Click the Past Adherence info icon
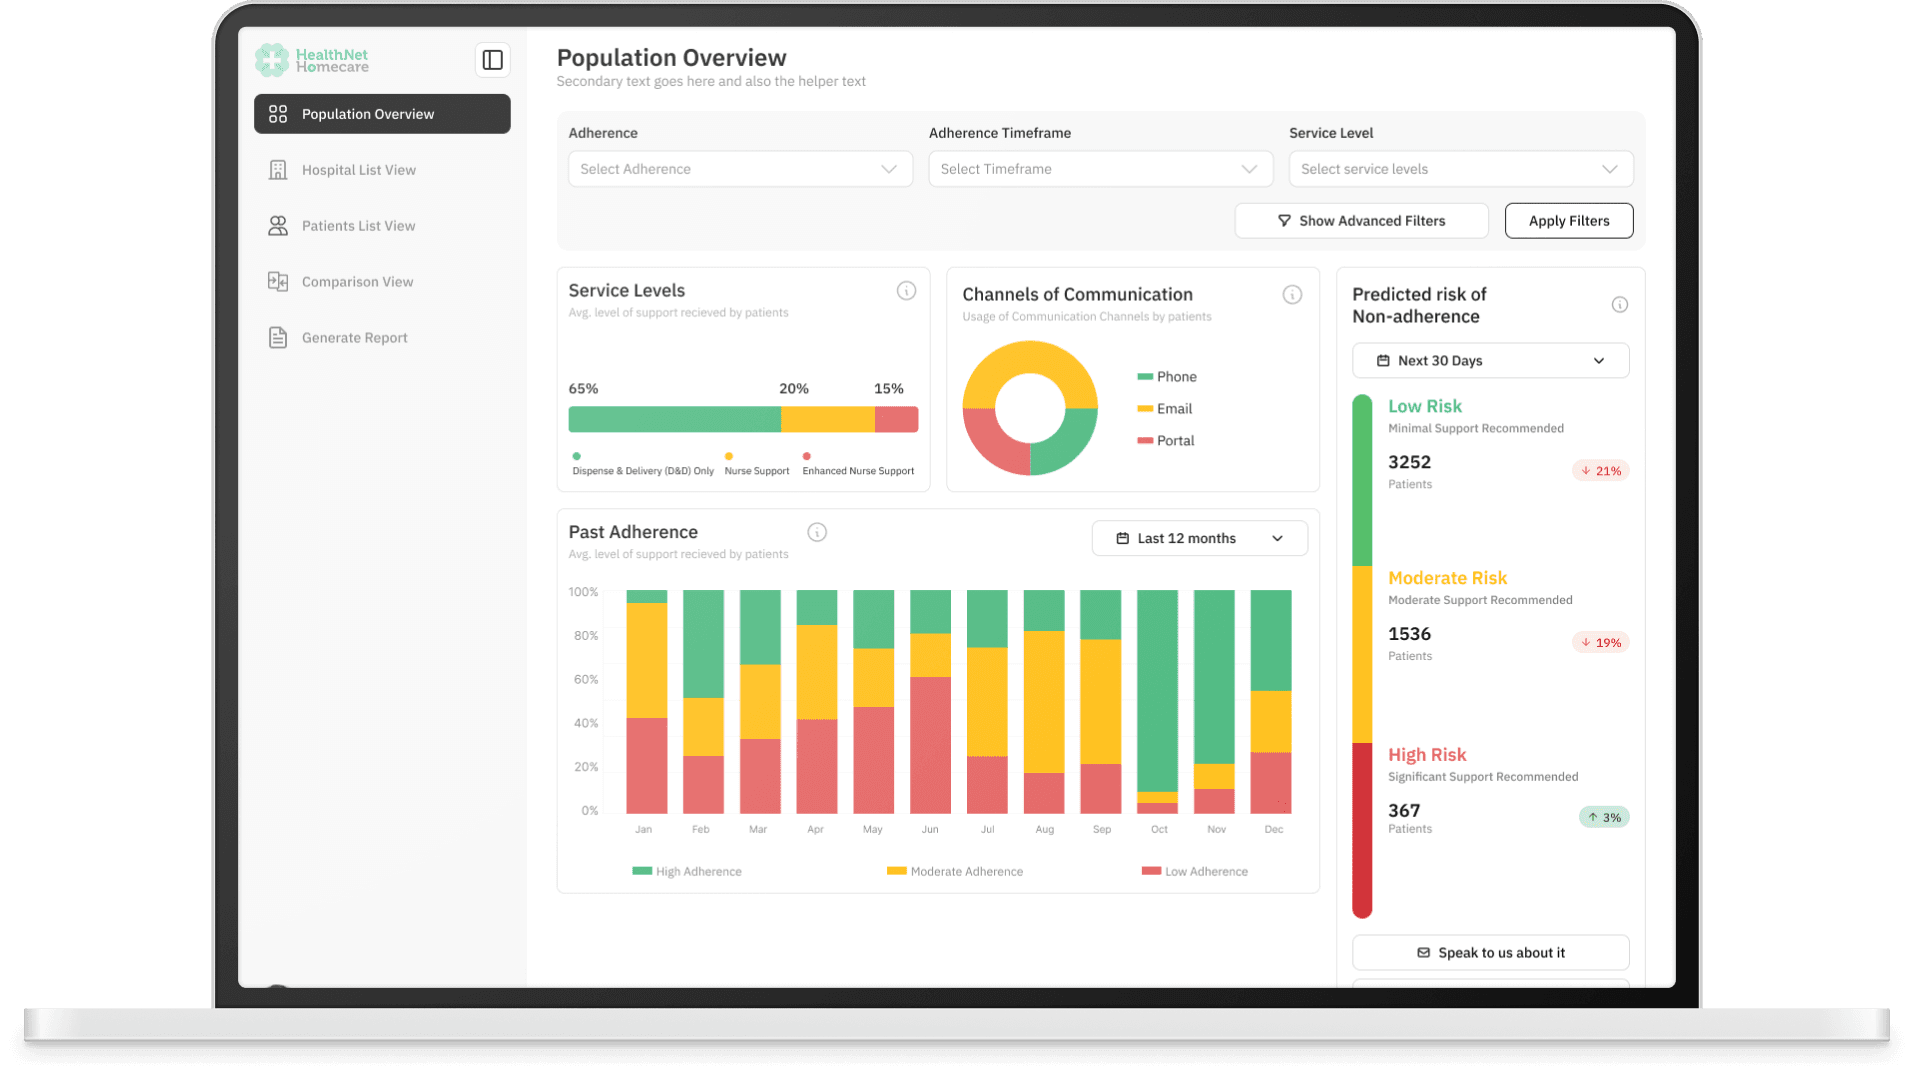The image size is (1914, 1068). pos(817,532)
